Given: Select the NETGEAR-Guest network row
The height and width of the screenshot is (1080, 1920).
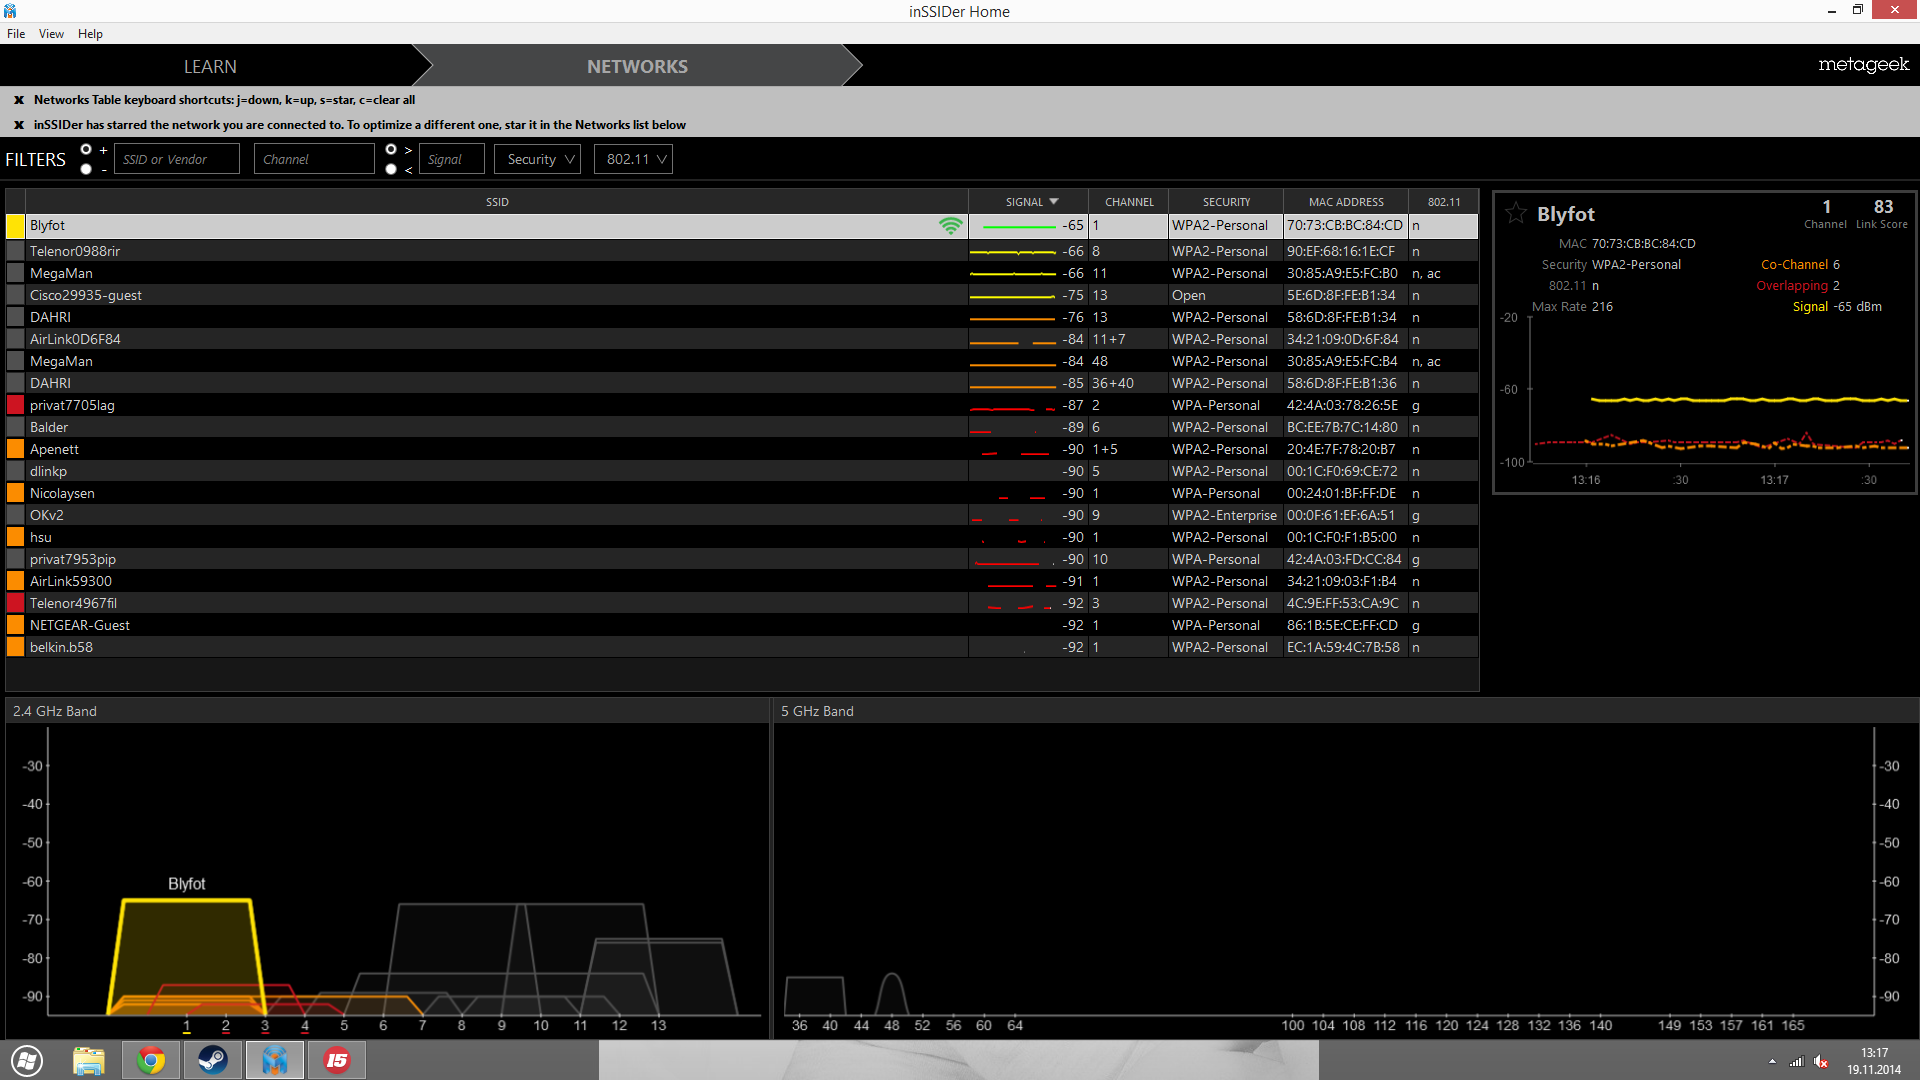Looking at the screenshot, I should 742,625.
